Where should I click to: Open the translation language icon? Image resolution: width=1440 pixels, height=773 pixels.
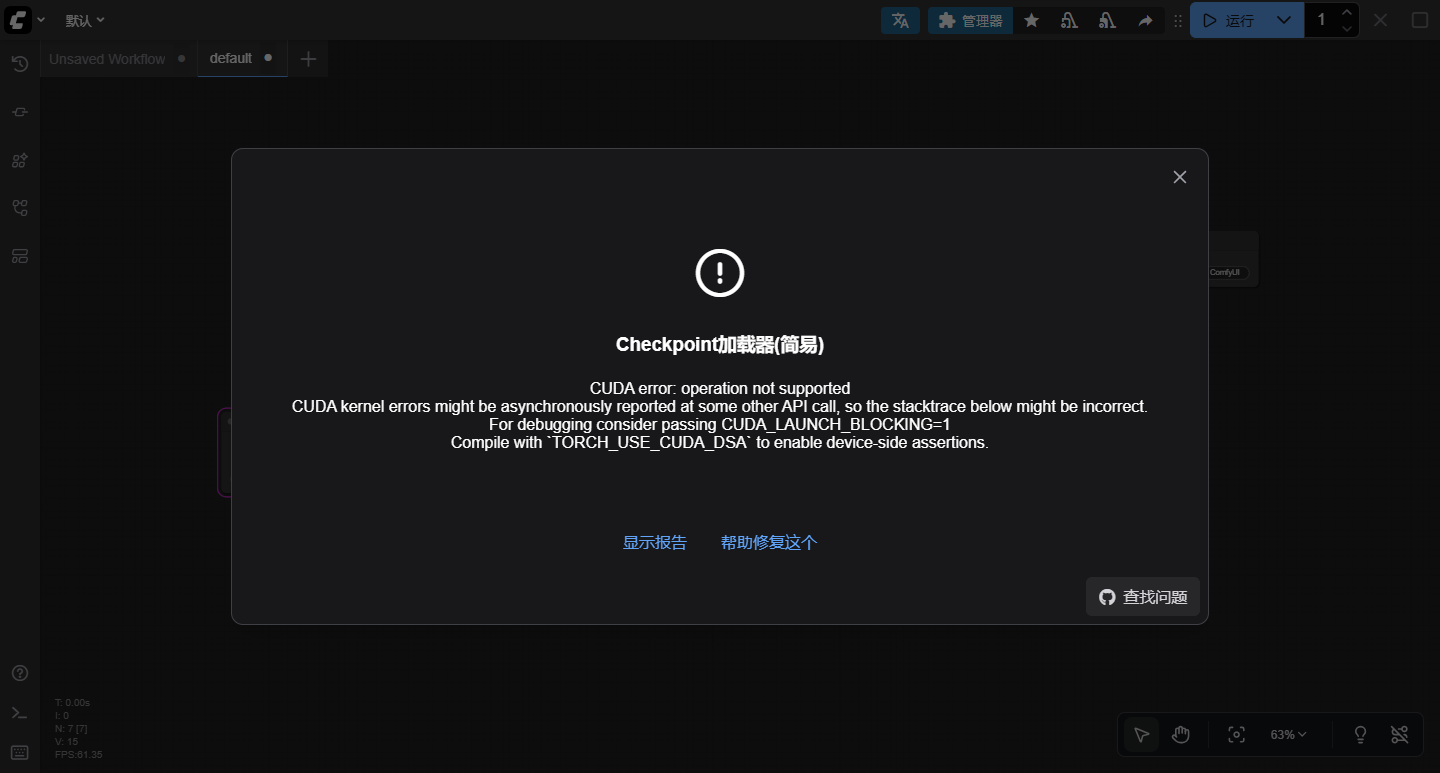point(900,20)
